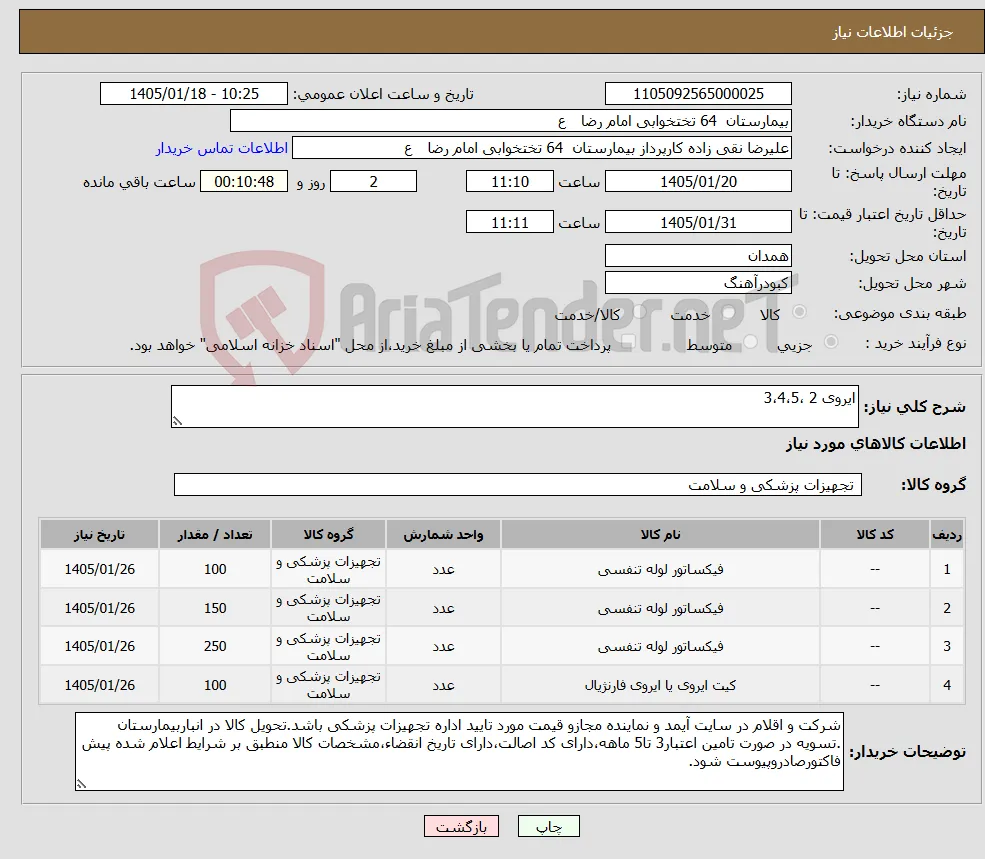
Task: Click the چاپ (print) button
Action: point(548,826)
